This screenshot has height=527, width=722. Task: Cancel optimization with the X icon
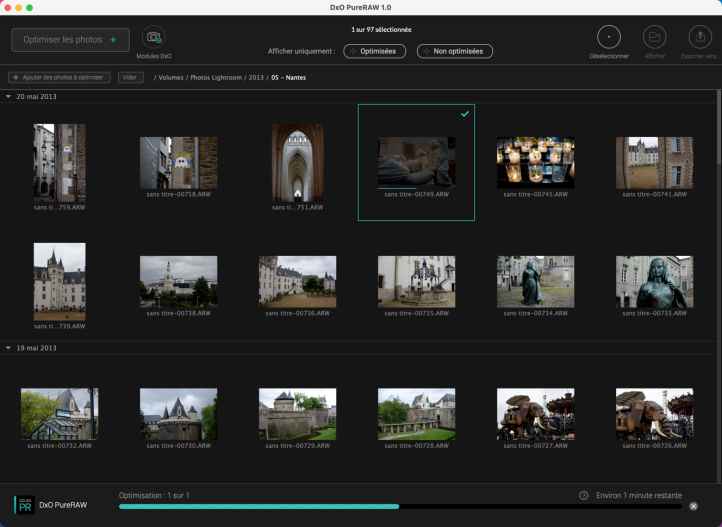(693, 506)
